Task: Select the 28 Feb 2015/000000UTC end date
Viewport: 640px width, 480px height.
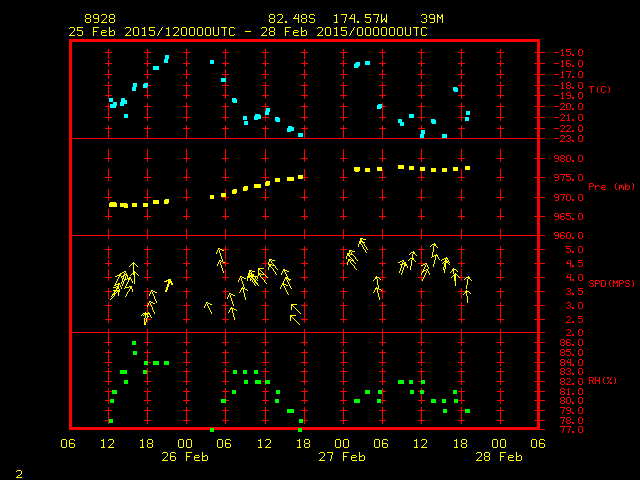Action: coord(344,32)
